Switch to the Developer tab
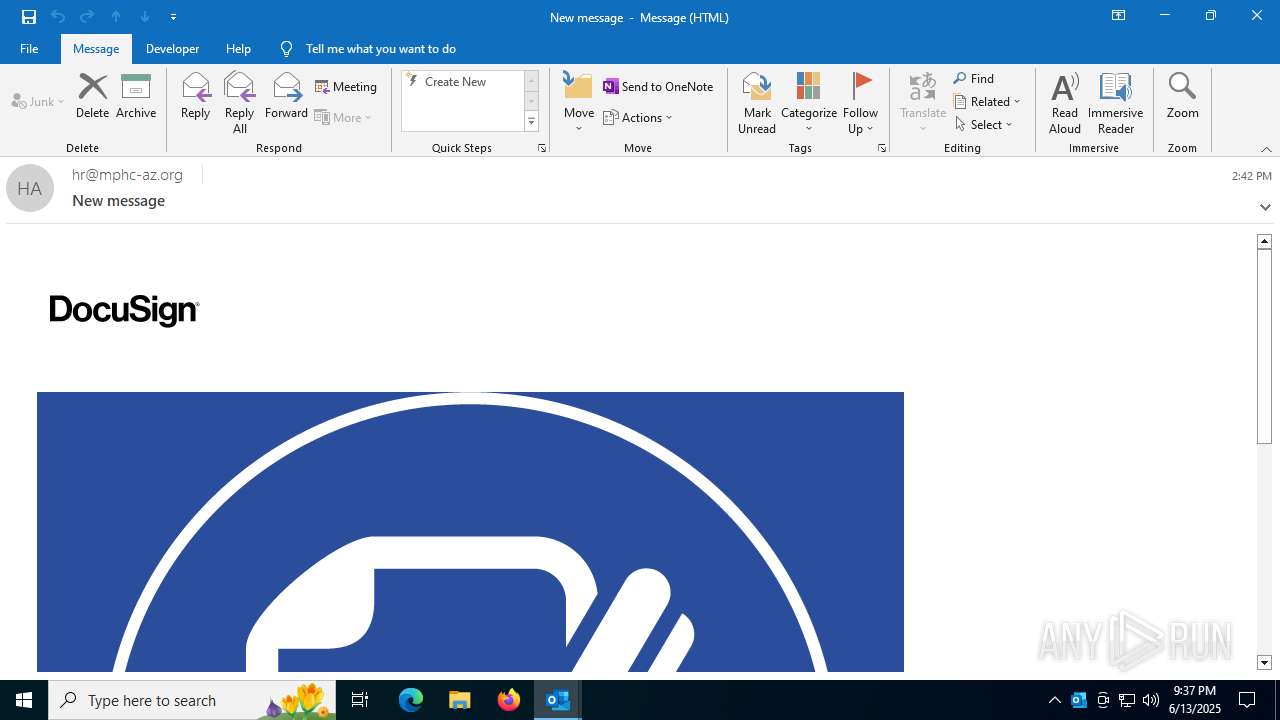1280x720 pixels. (172, 48)
